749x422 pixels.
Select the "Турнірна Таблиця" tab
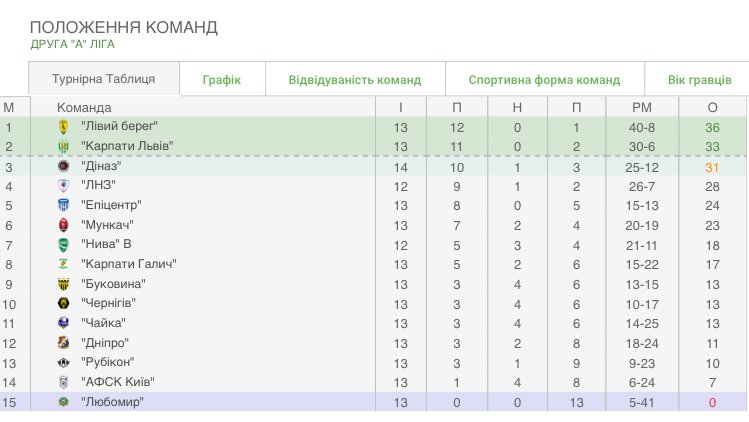[x=104, y=78]
